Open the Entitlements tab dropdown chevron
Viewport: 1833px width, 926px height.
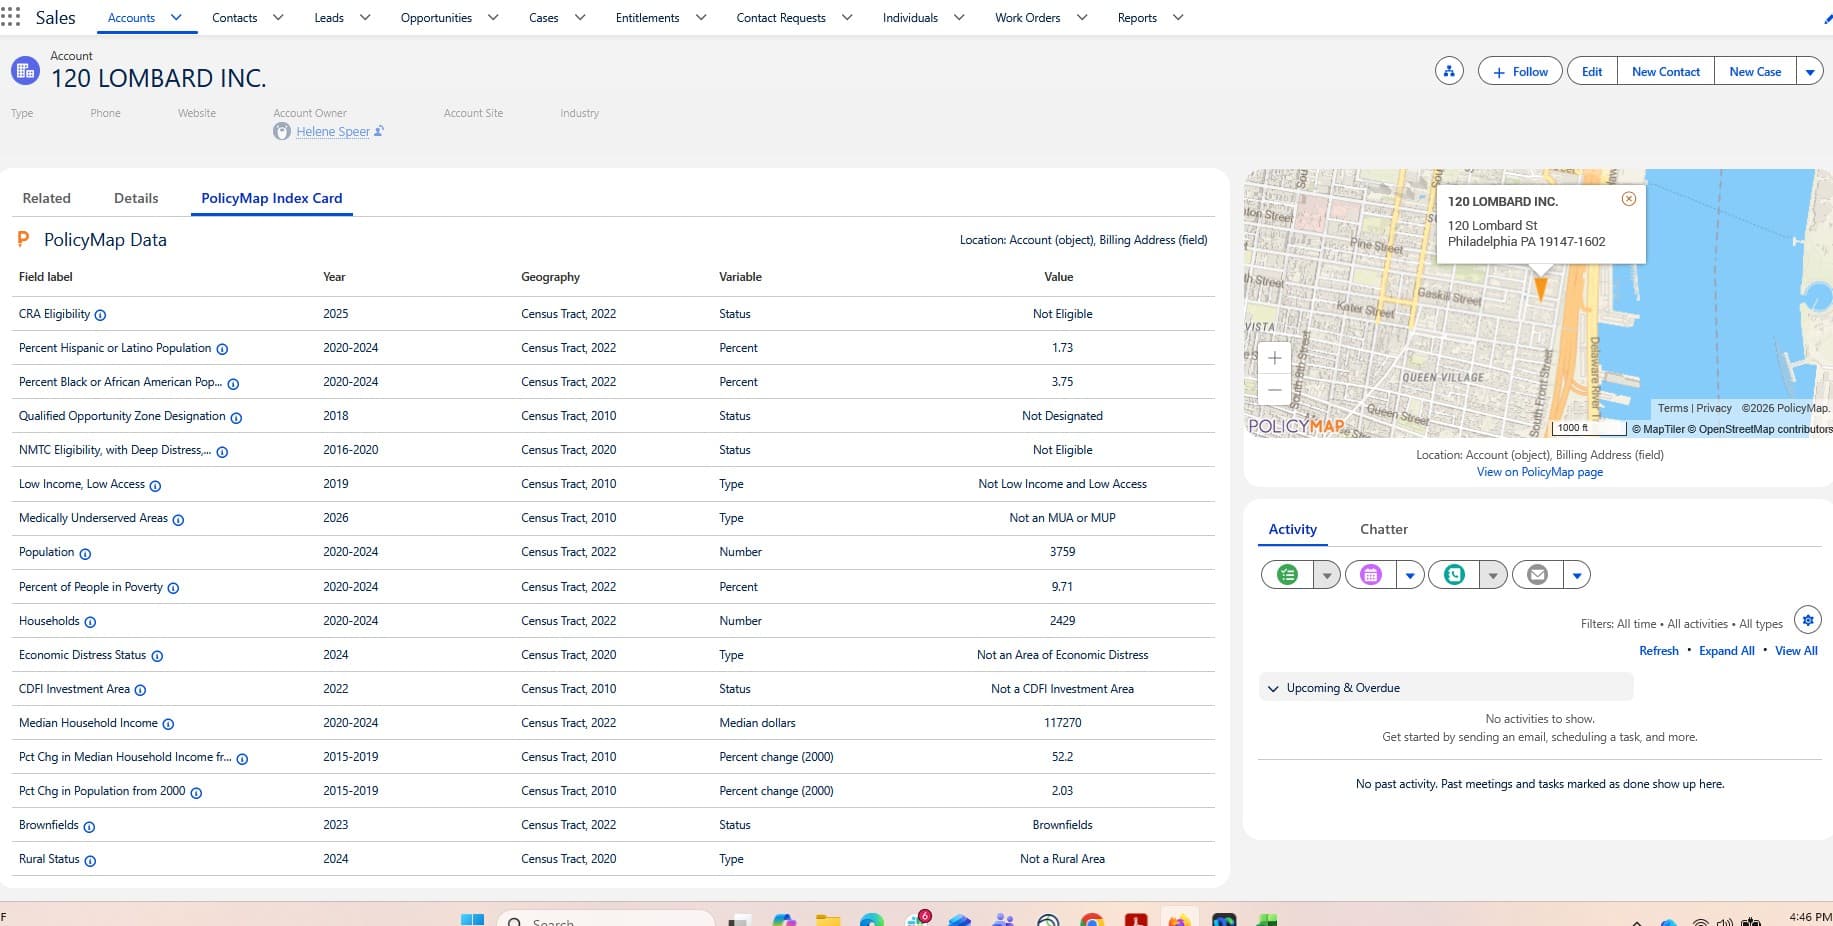click(701, 17)
